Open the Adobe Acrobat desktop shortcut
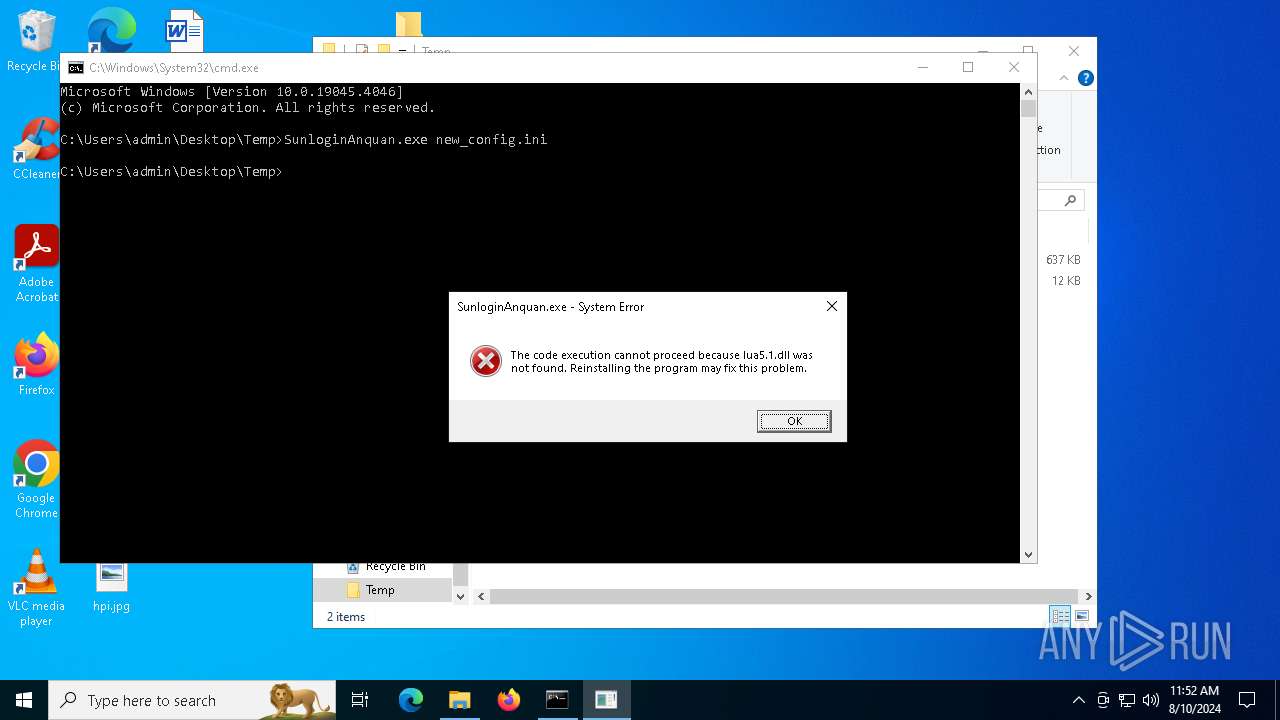Viewport: 1280px width, 720px height. [x=36, y=264]
